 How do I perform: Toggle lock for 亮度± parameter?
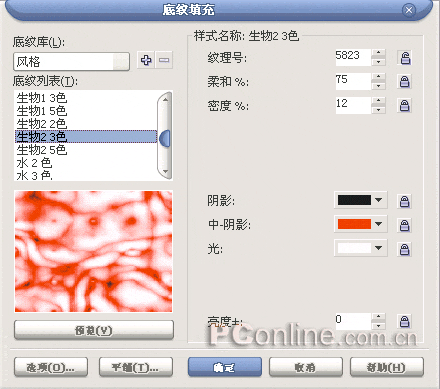(x=405, y=321)
